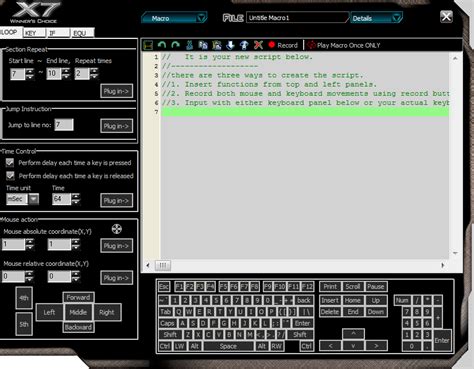
Task: Click Plug in button for Jump Instruction
Action: coord(116,126)
